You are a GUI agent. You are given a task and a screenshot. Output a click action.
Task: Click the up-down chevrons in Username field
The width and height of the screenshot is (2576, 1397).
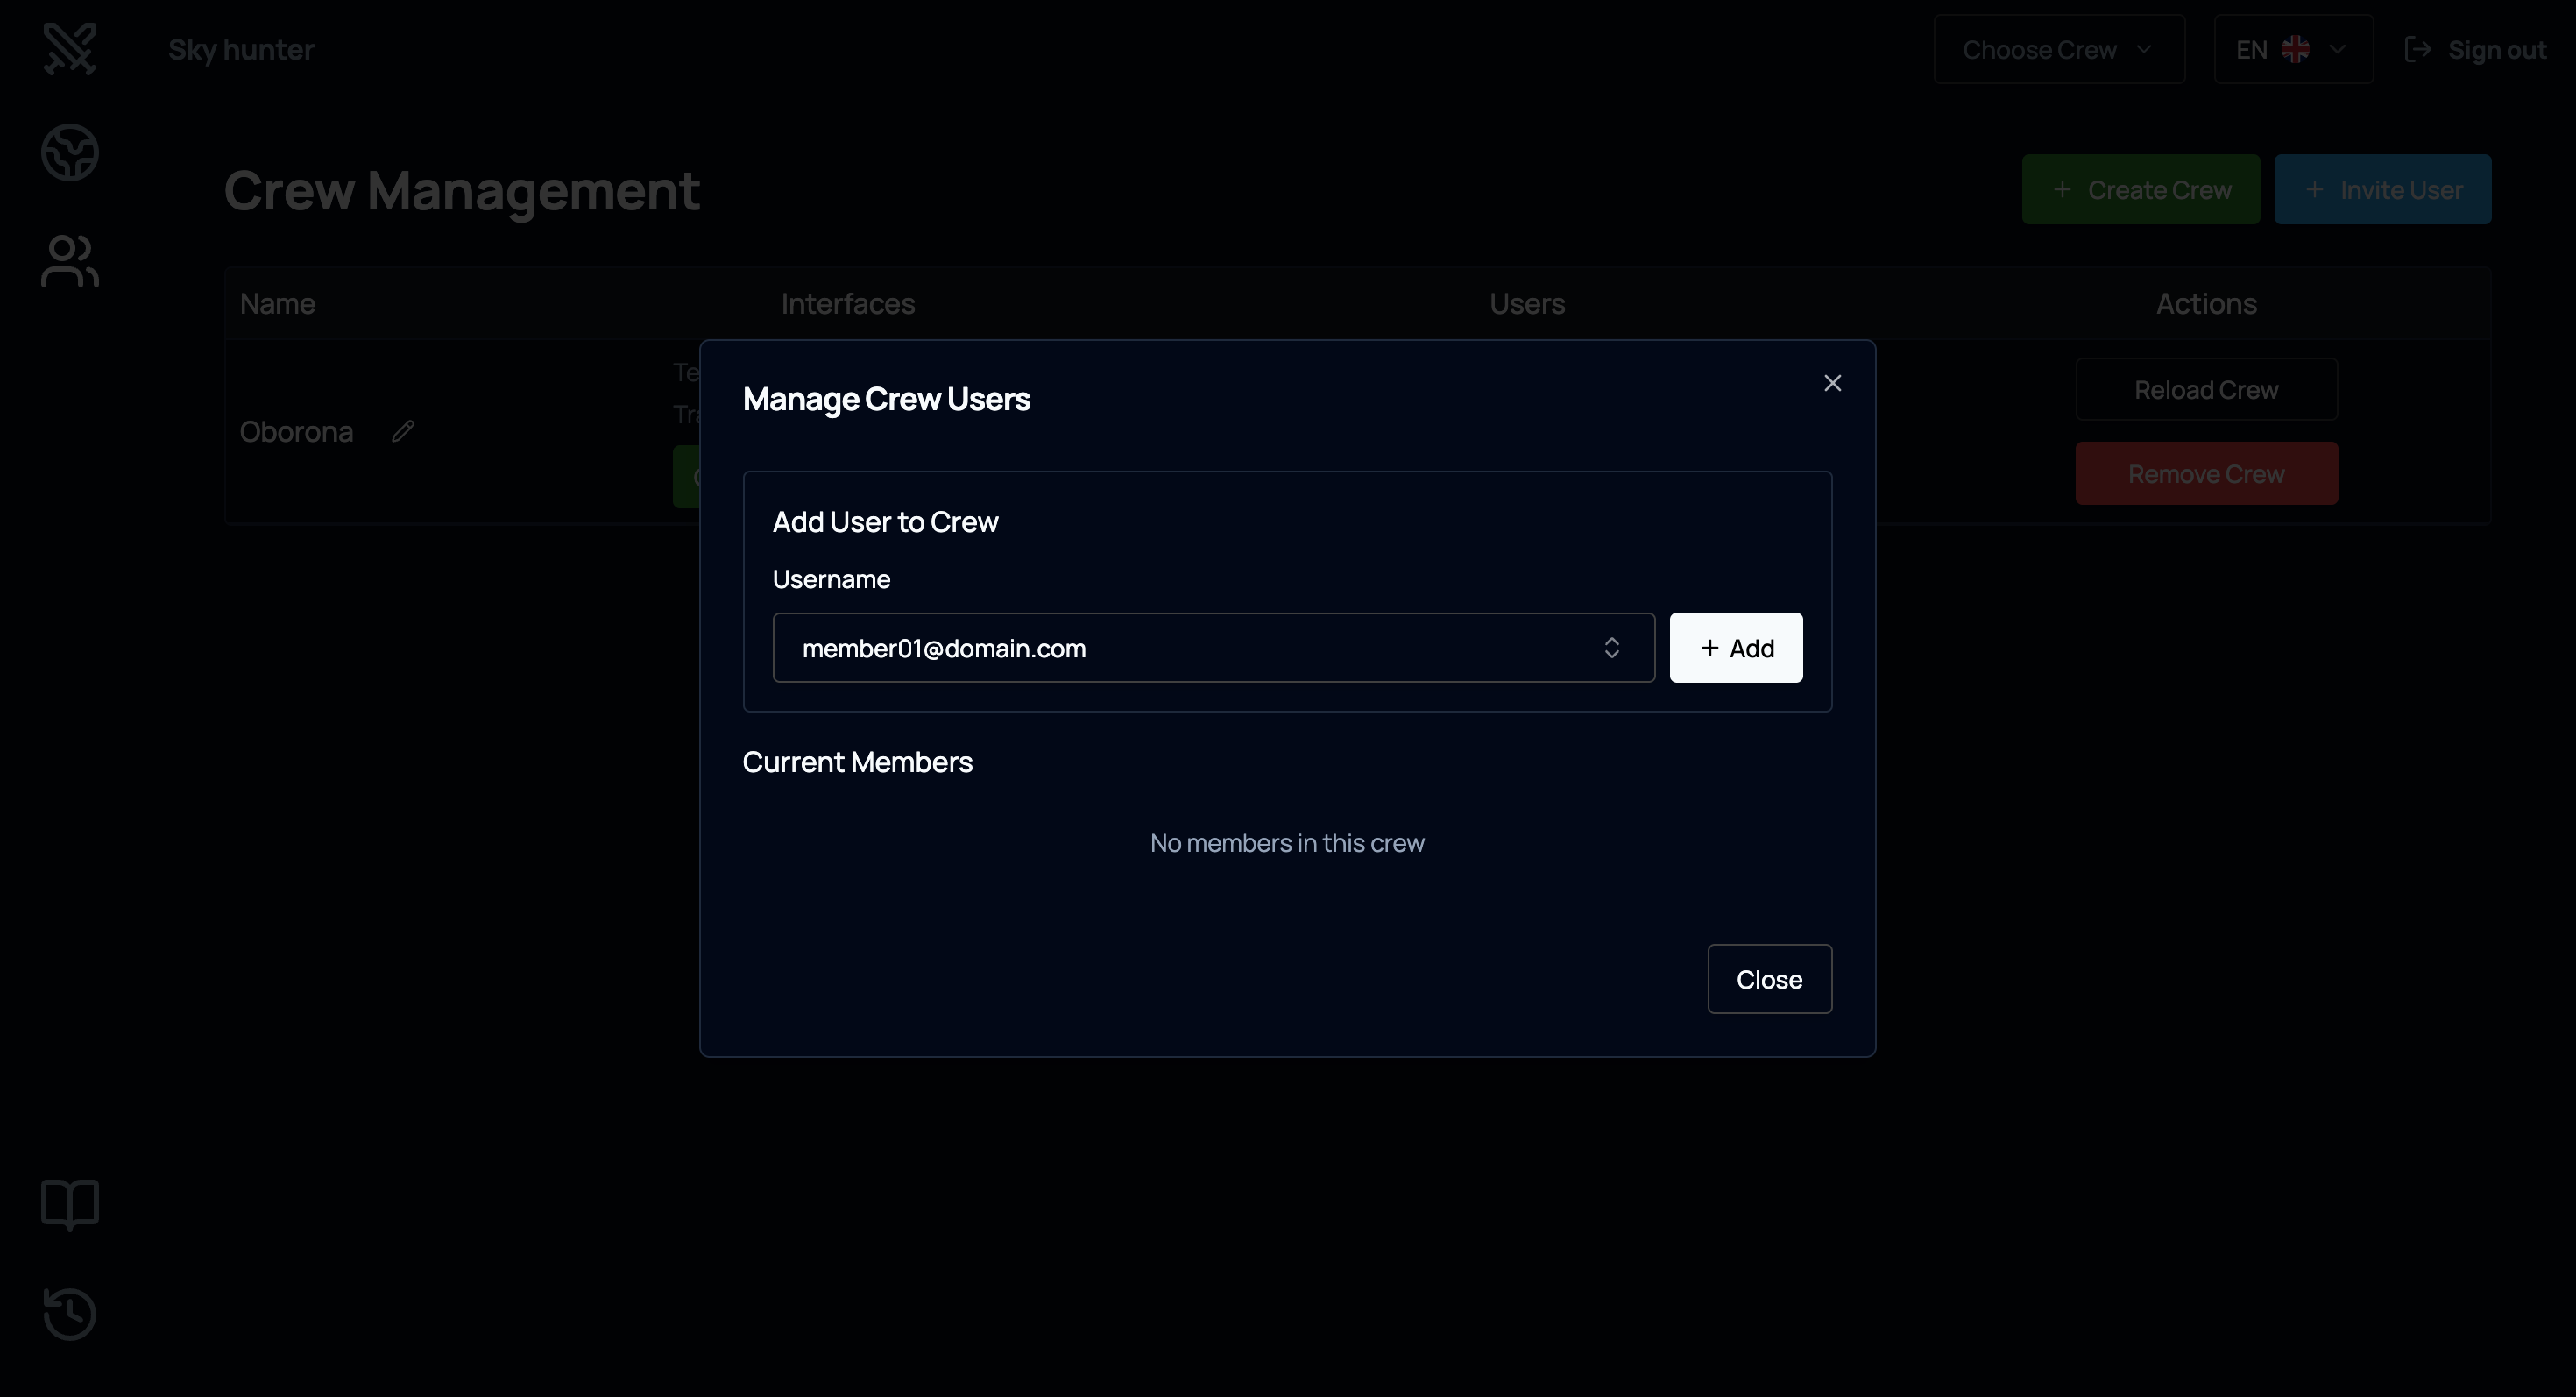1611,648
